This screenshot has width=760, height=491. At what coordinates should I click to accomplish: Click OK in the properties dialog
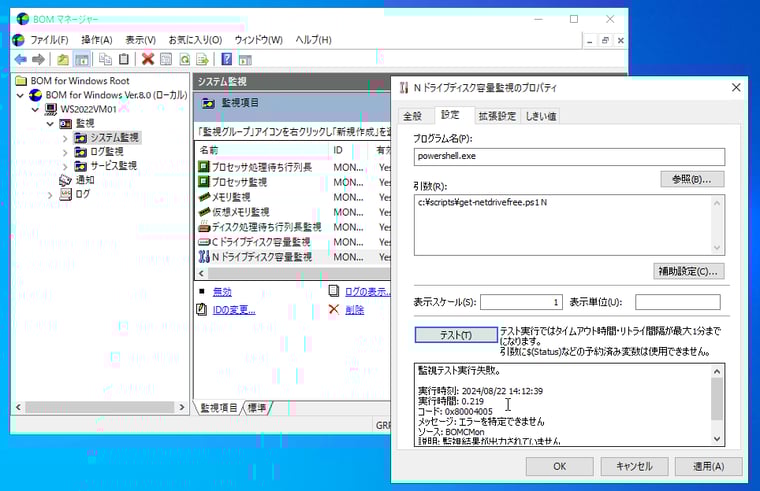[559, 466]
